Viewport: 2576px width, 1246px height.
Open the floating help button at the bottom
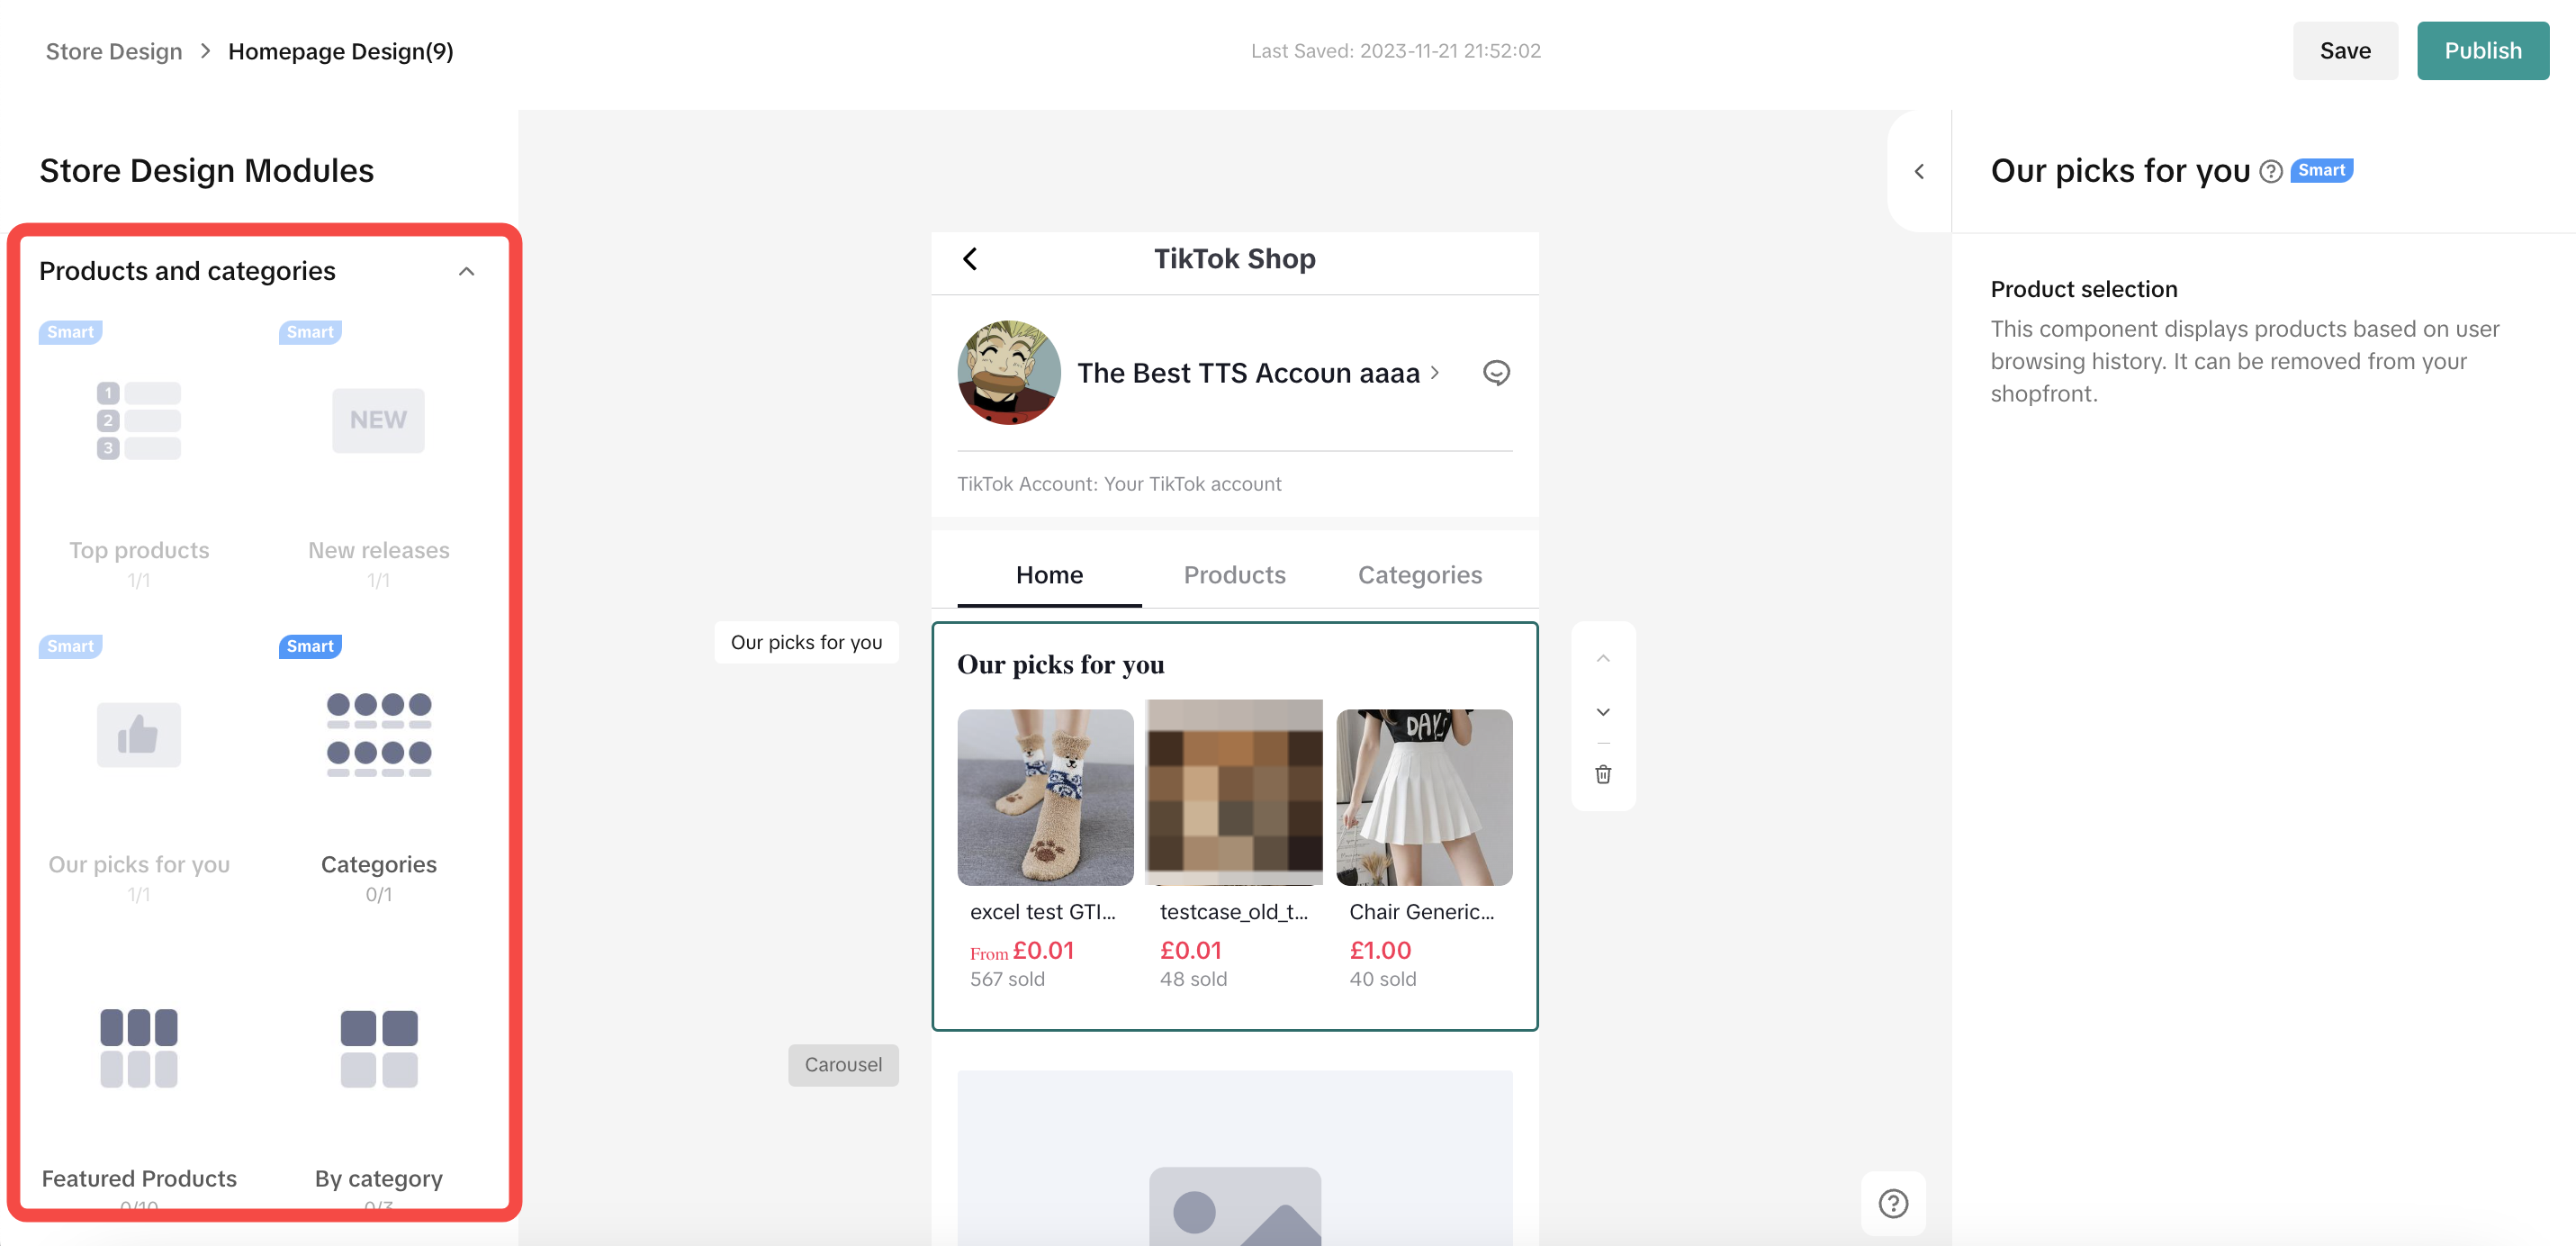click(x=1893, y=1203)
